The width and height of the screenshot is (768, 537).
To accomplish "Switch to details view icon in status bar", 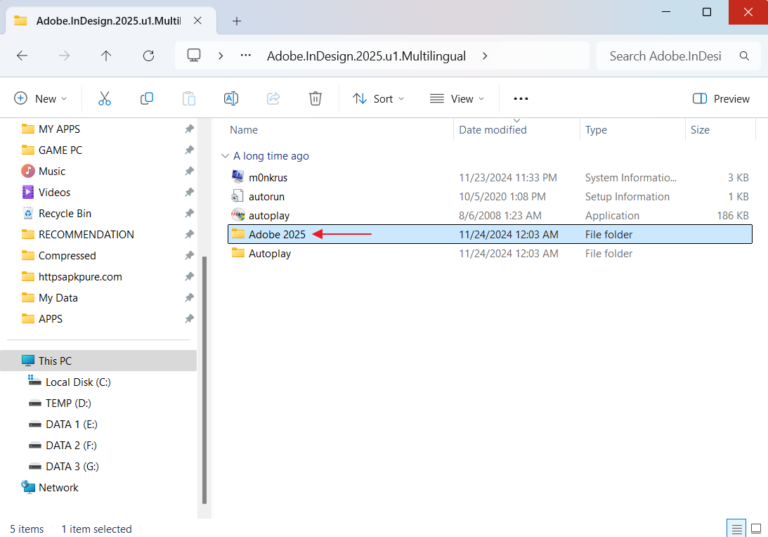I will 736,529.
